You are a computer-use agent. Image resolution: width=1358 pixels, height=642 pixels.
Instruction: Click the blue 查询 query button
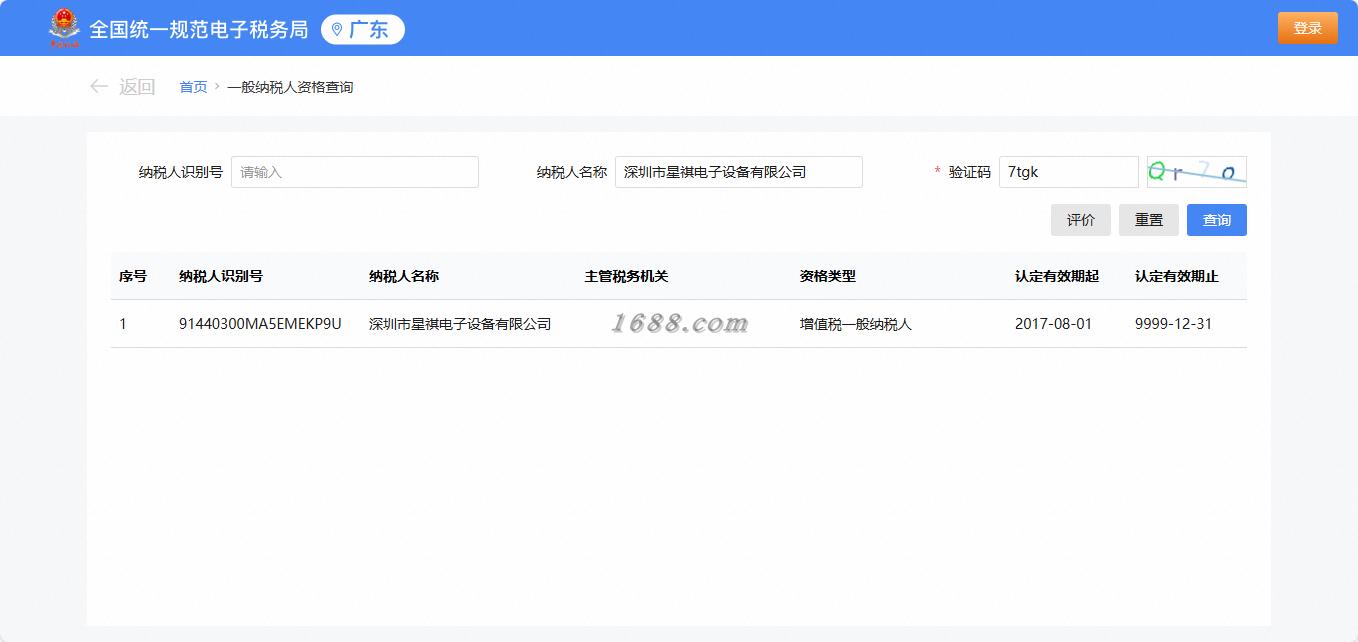[x=1217, y=220]
